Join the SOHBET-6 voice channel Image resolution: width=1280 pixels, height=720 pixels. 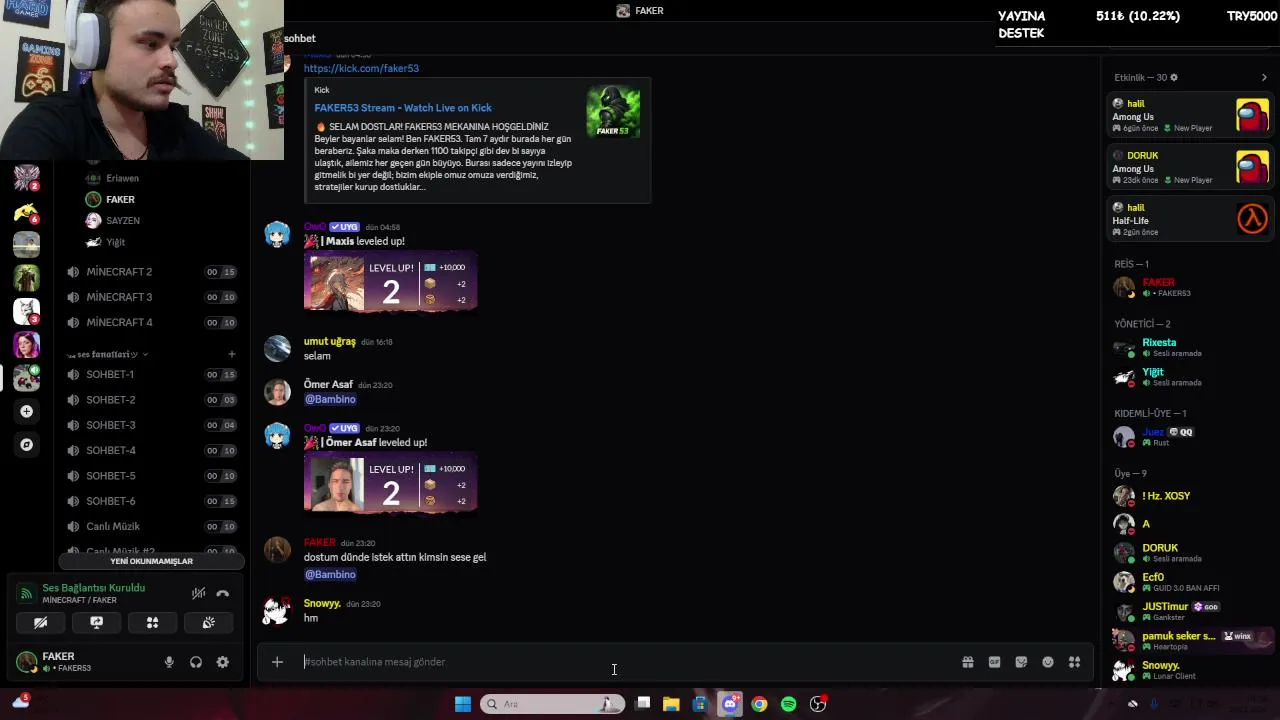tap(151, 501)
